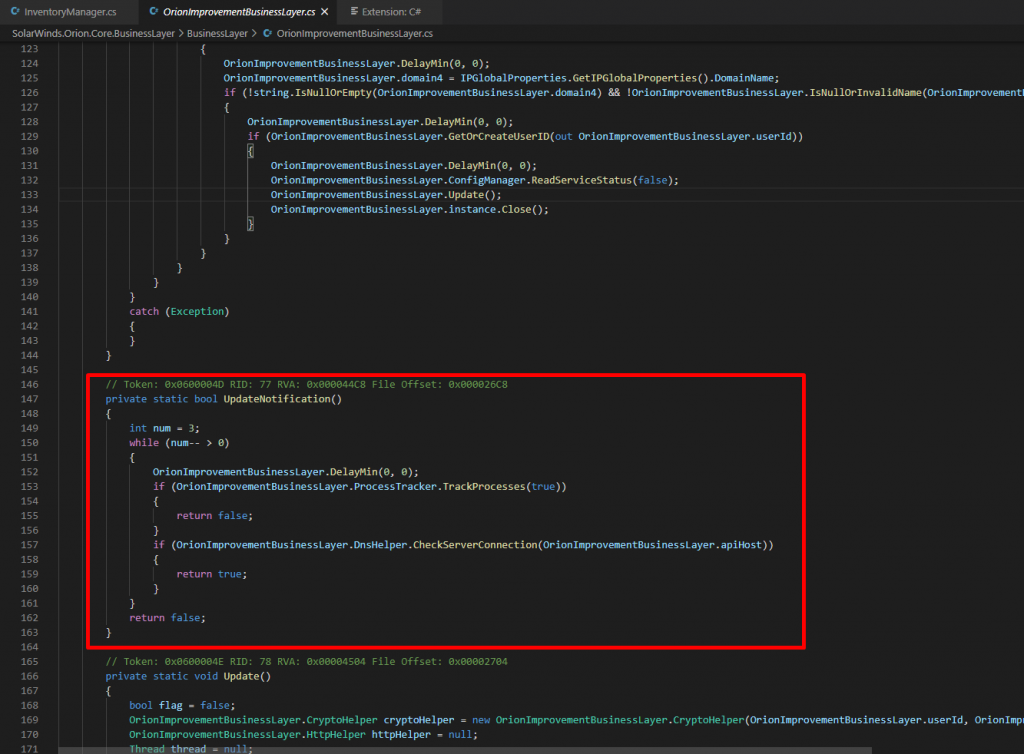The image size is (1024, 754).
Task: Click 'httpHelper = null;' on line 170
Action: tap(424, 734)
